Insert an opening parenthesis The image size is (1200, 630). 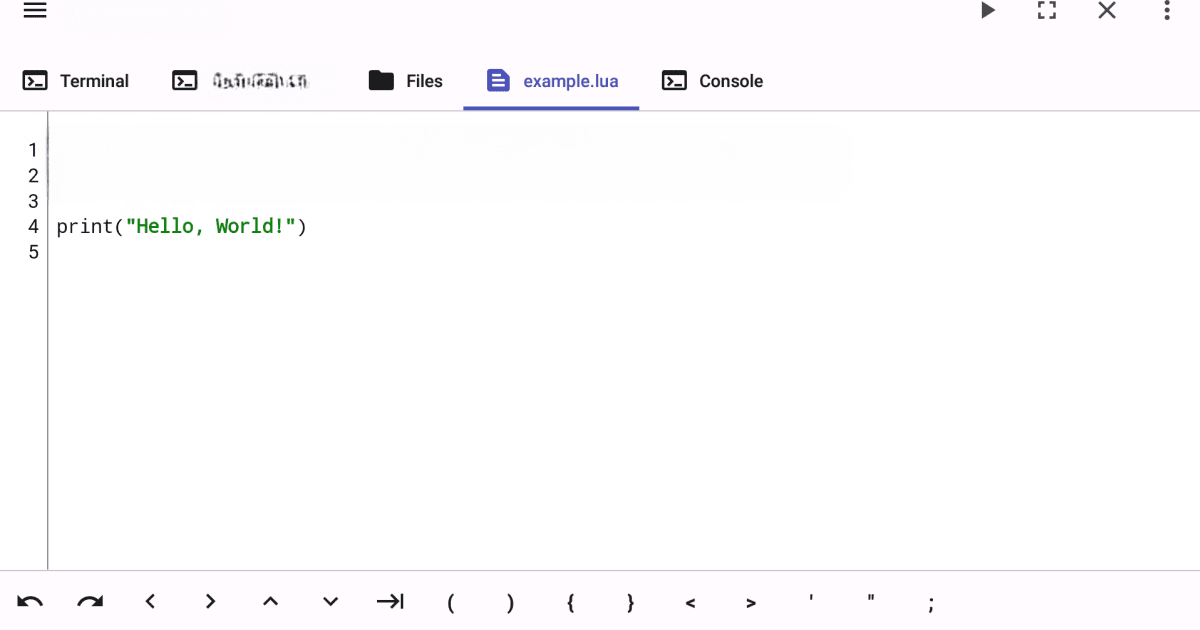(450, 602)
